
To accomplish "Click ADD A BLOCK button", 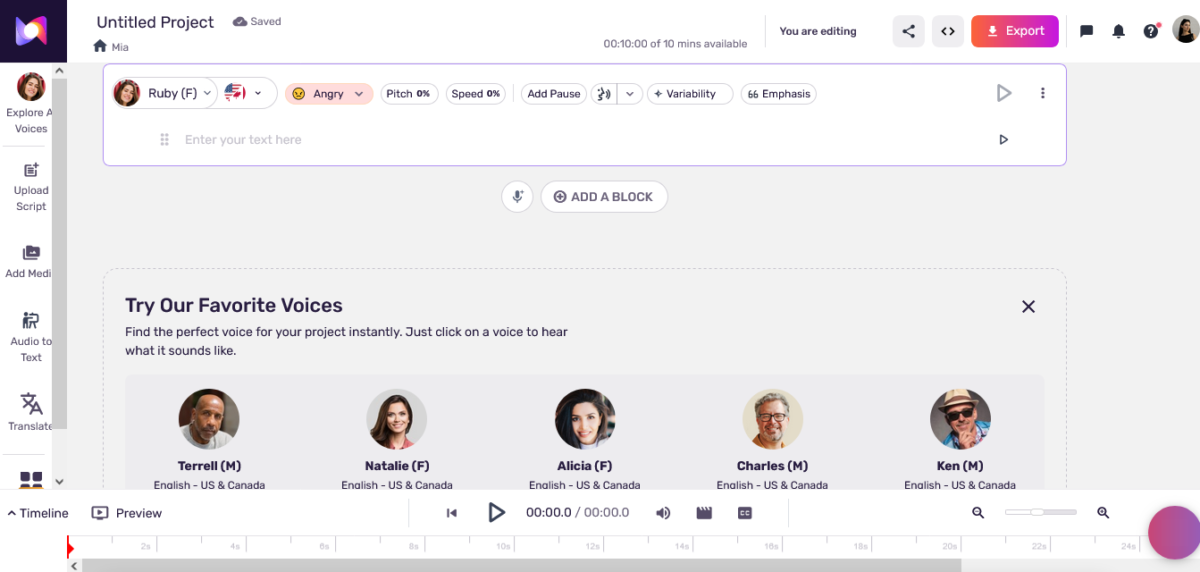I will (x=603, y=197).
